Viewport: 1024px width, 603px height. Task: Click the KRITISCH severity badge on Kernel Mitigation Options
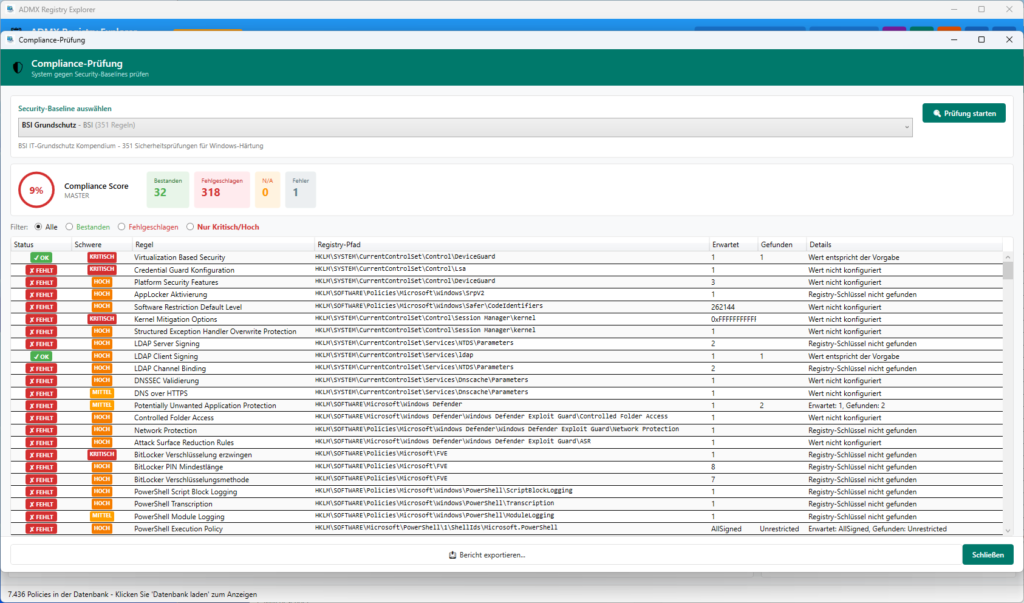point(100,318)
